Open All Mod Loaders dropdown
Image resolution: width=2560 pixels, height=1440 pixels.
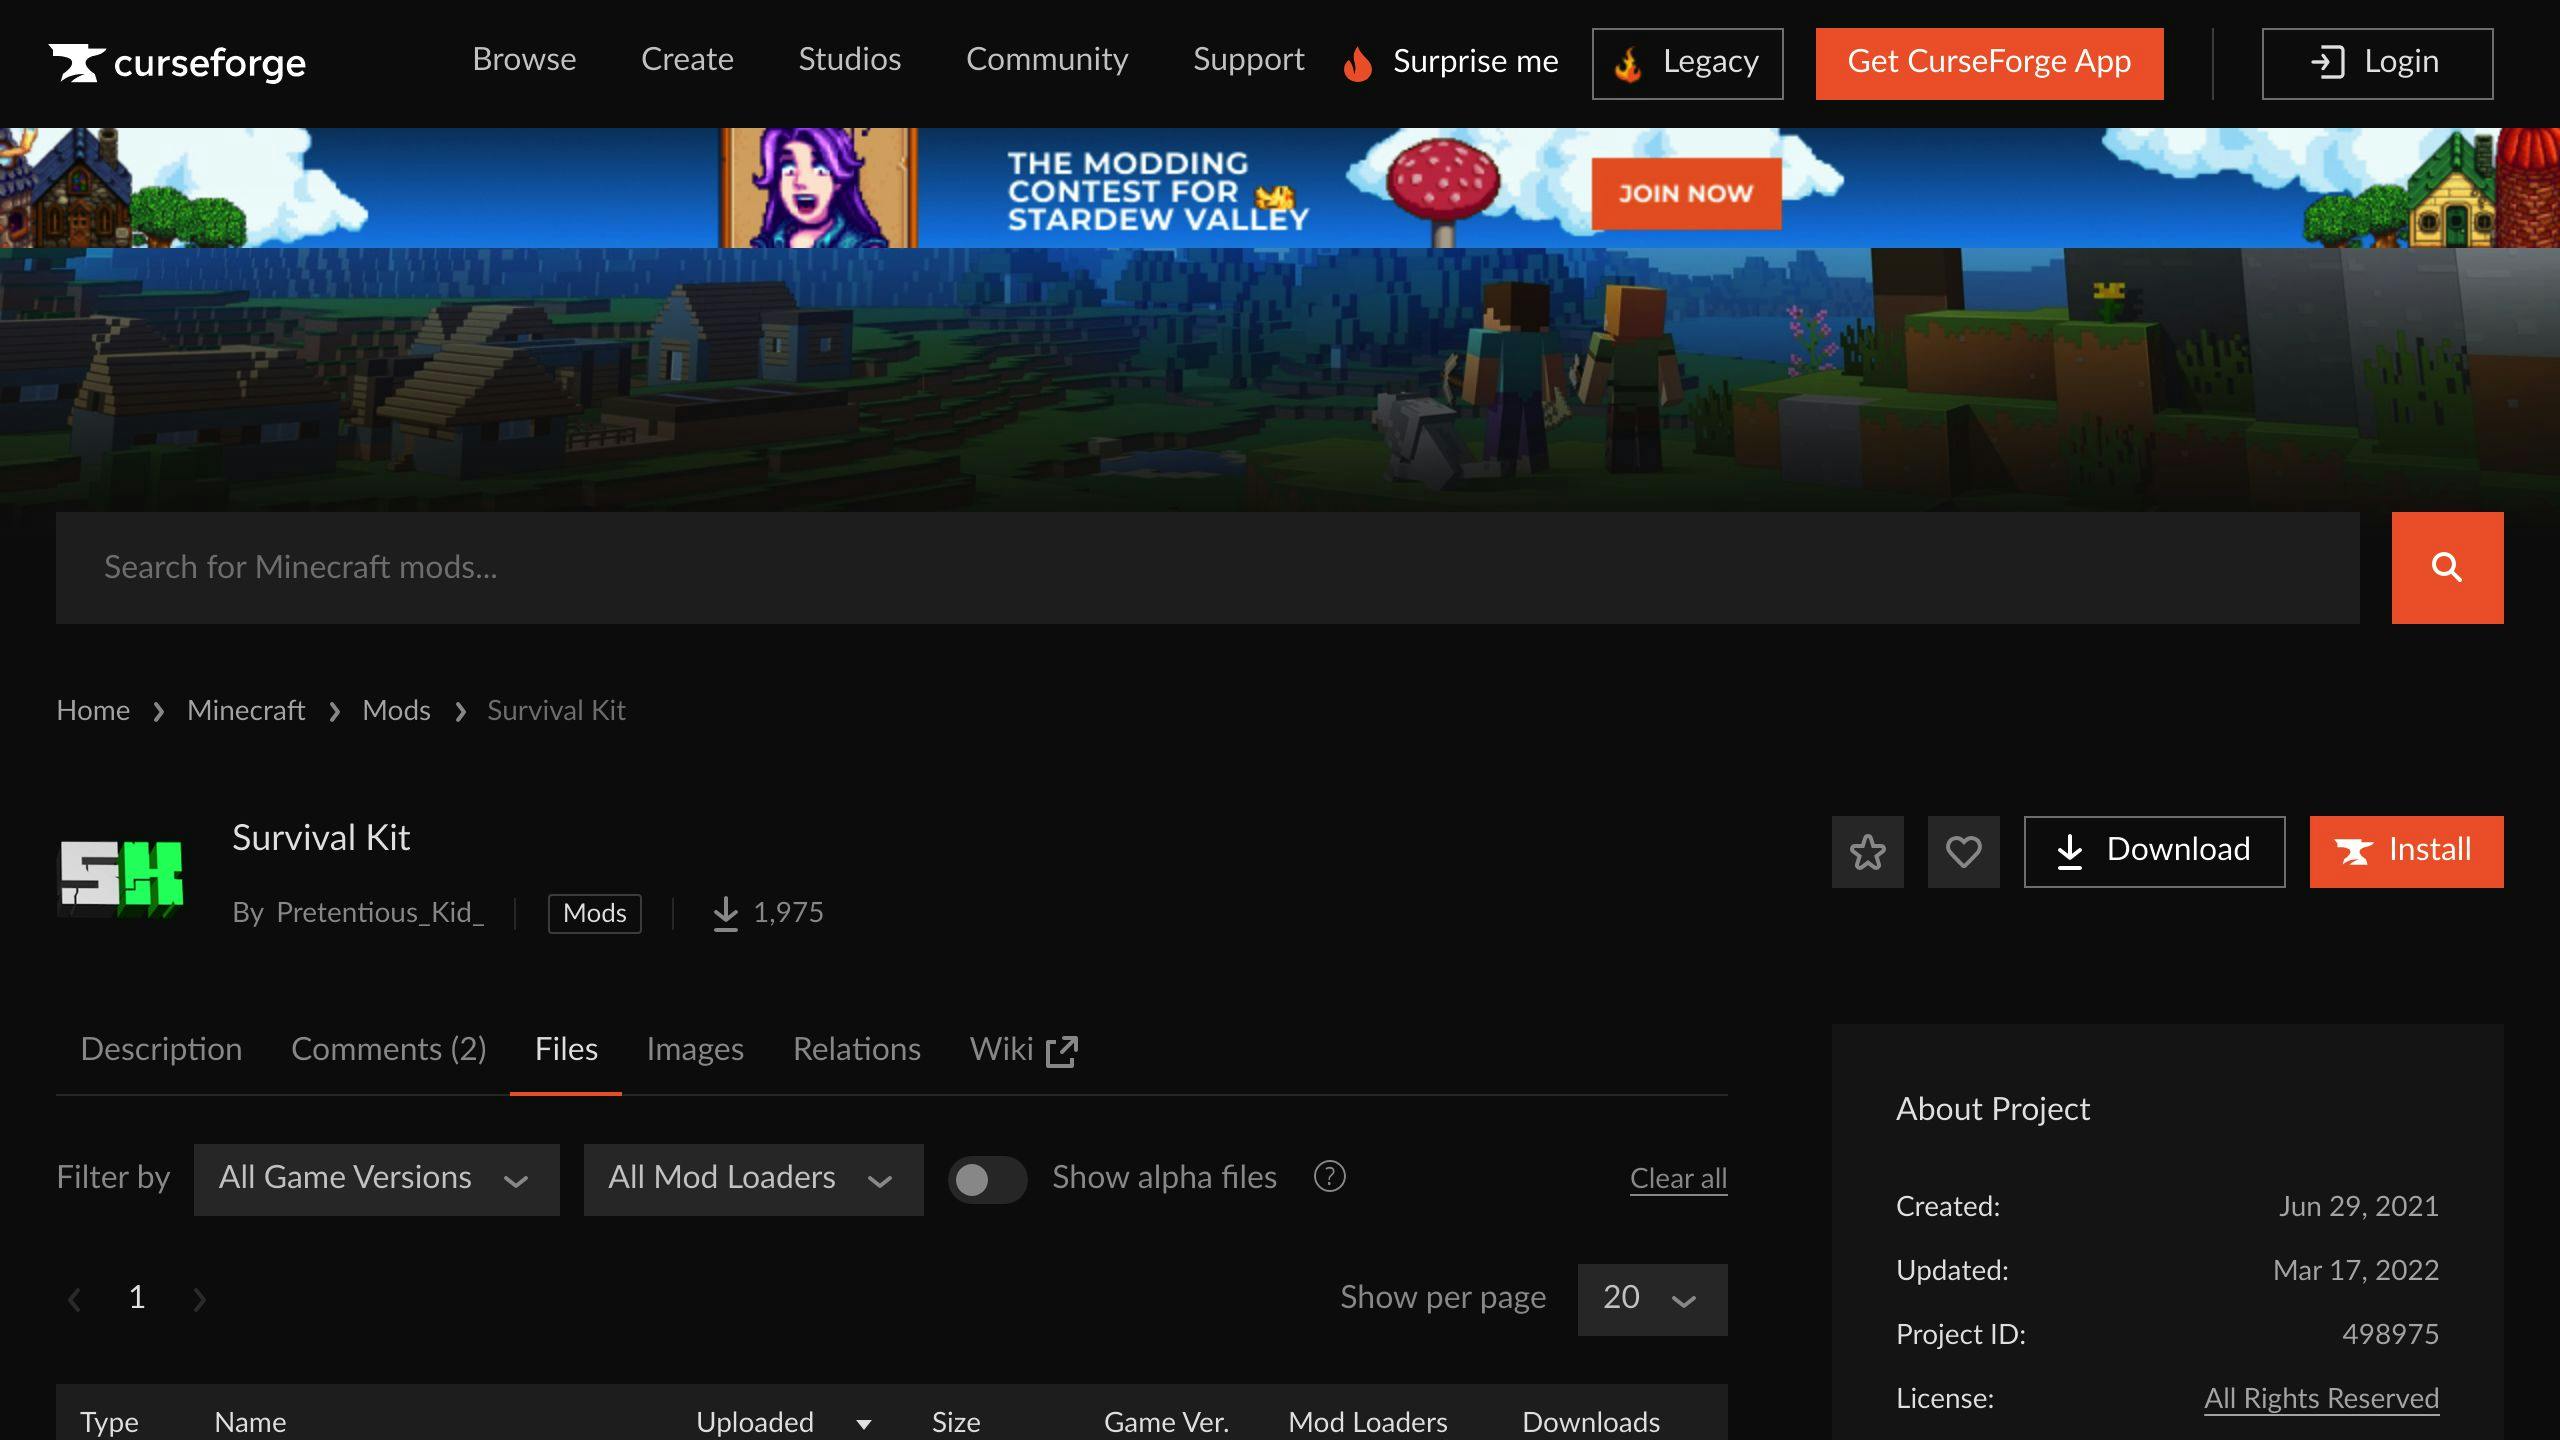tap(753, 1180)
